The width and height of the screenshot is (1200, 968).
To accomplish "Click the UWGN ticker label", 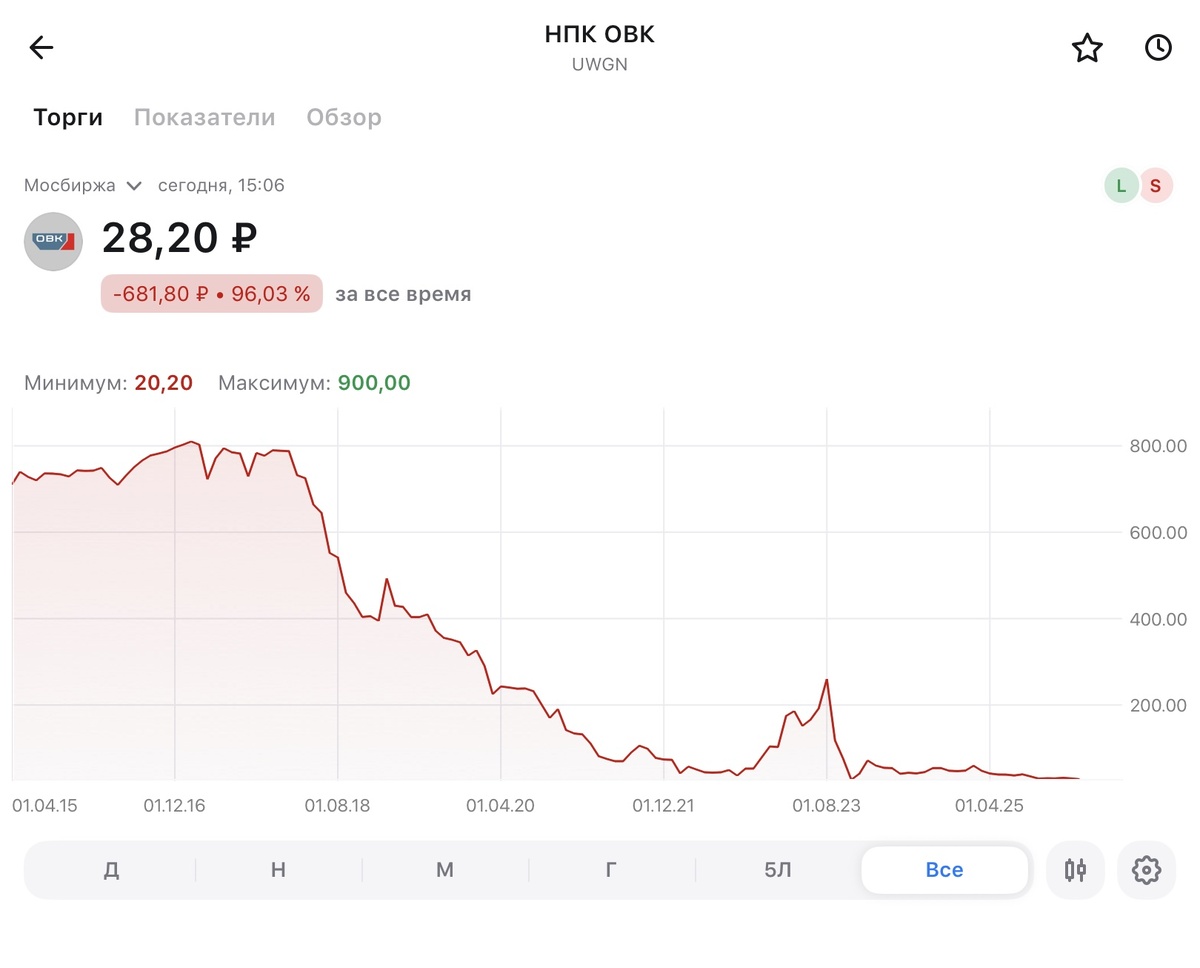I will (x=600, y=65).
